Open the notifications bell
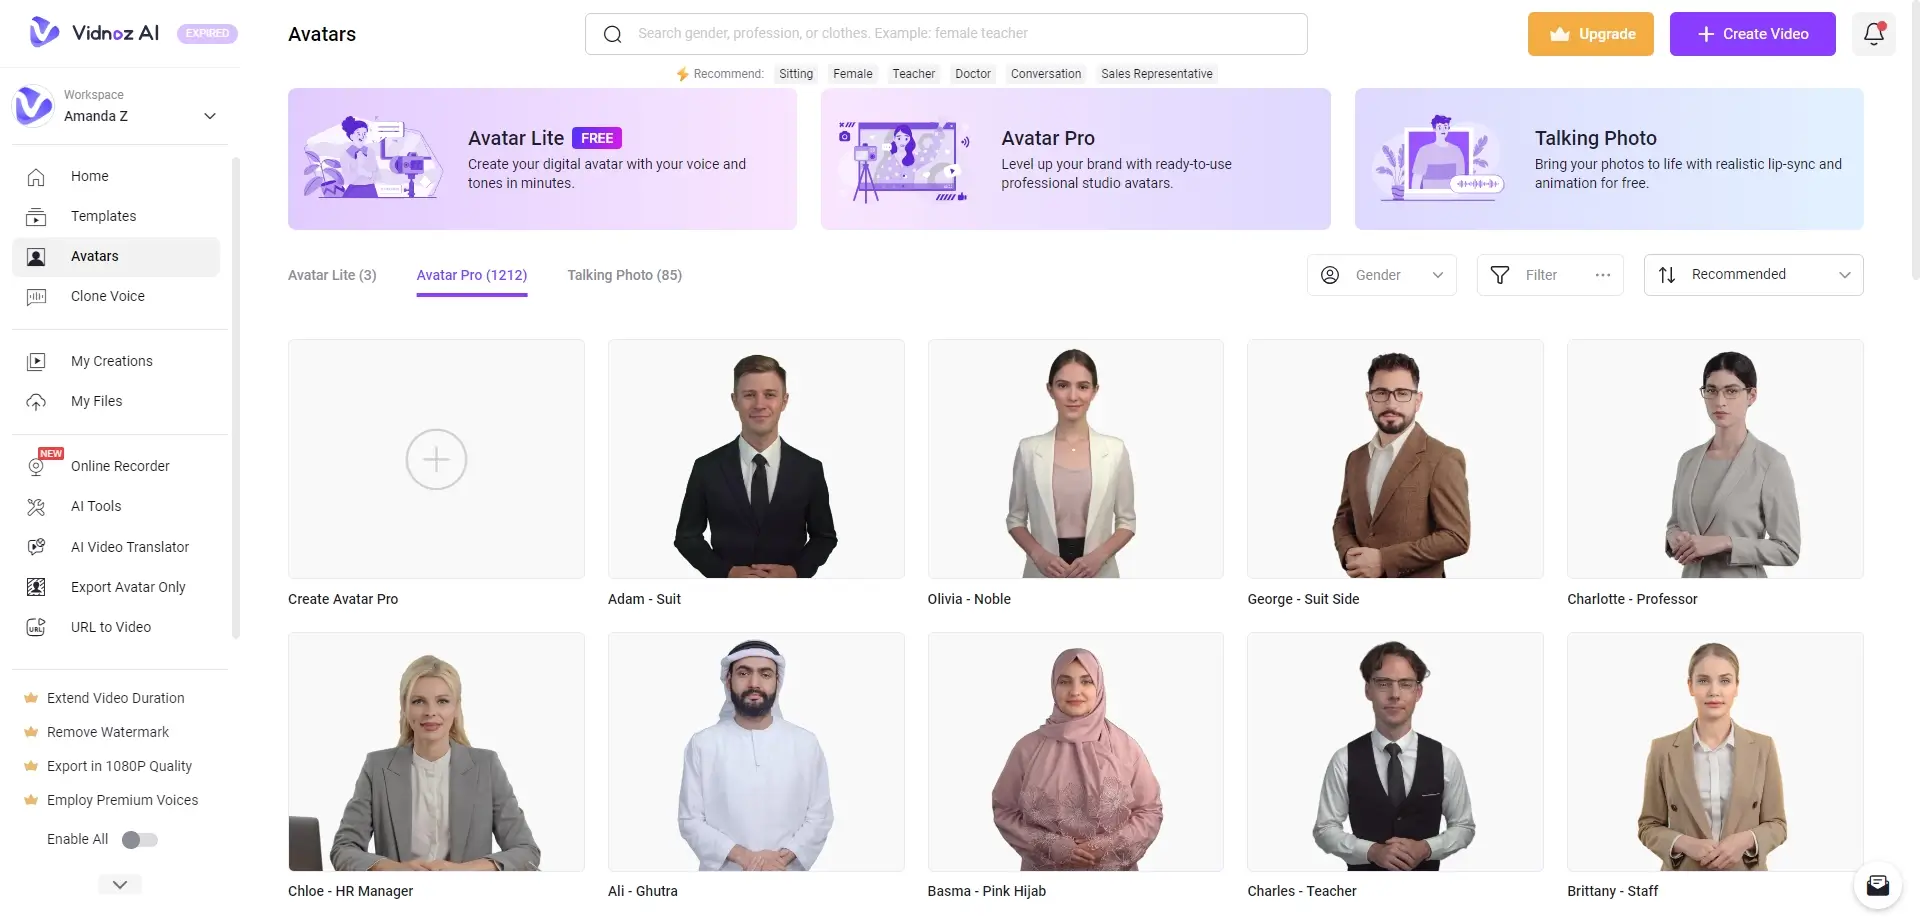The width and height of the screenshot is (1920, 919). pos(1874,33)
